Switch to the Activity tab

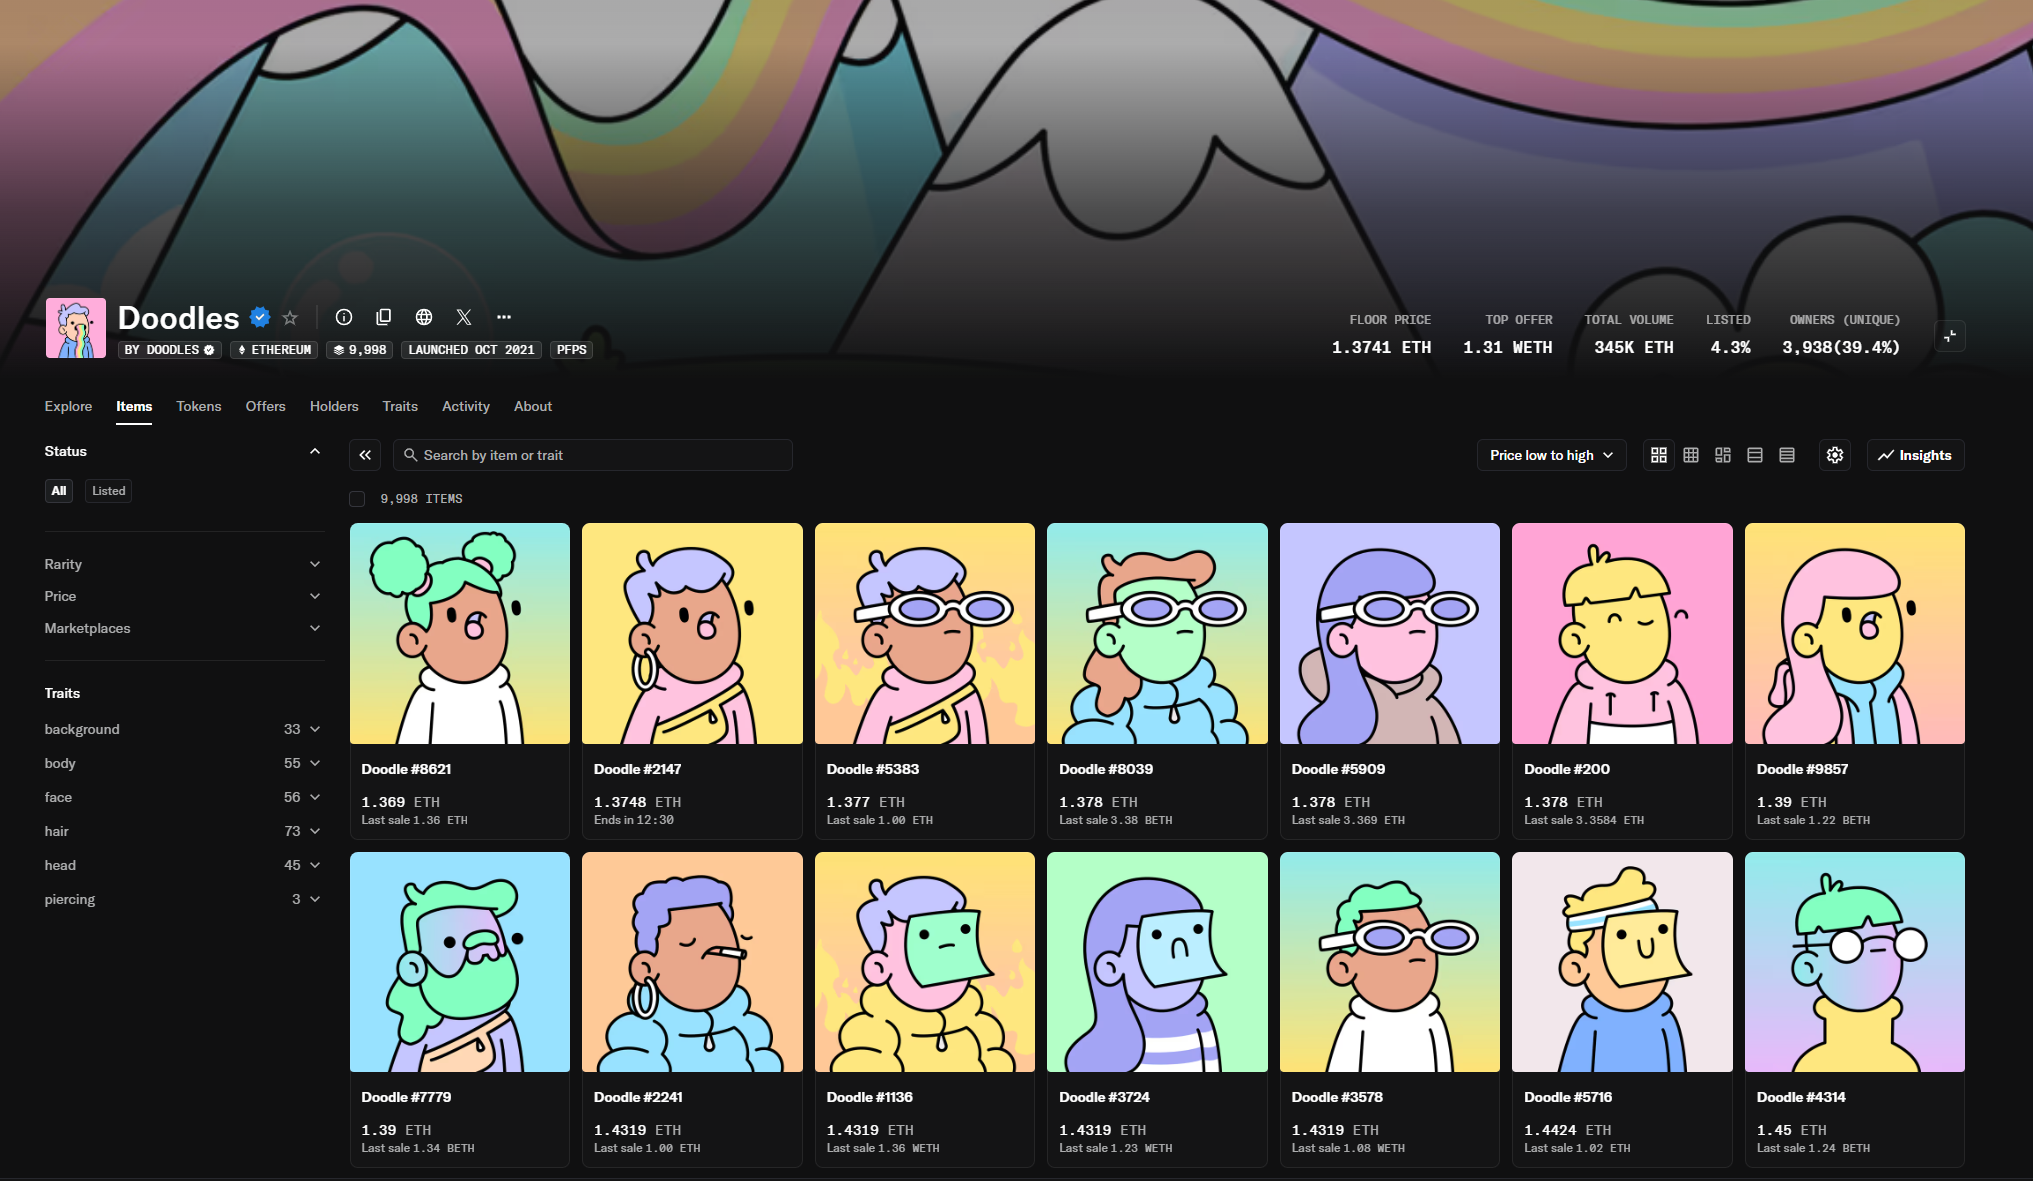(466, 406)
